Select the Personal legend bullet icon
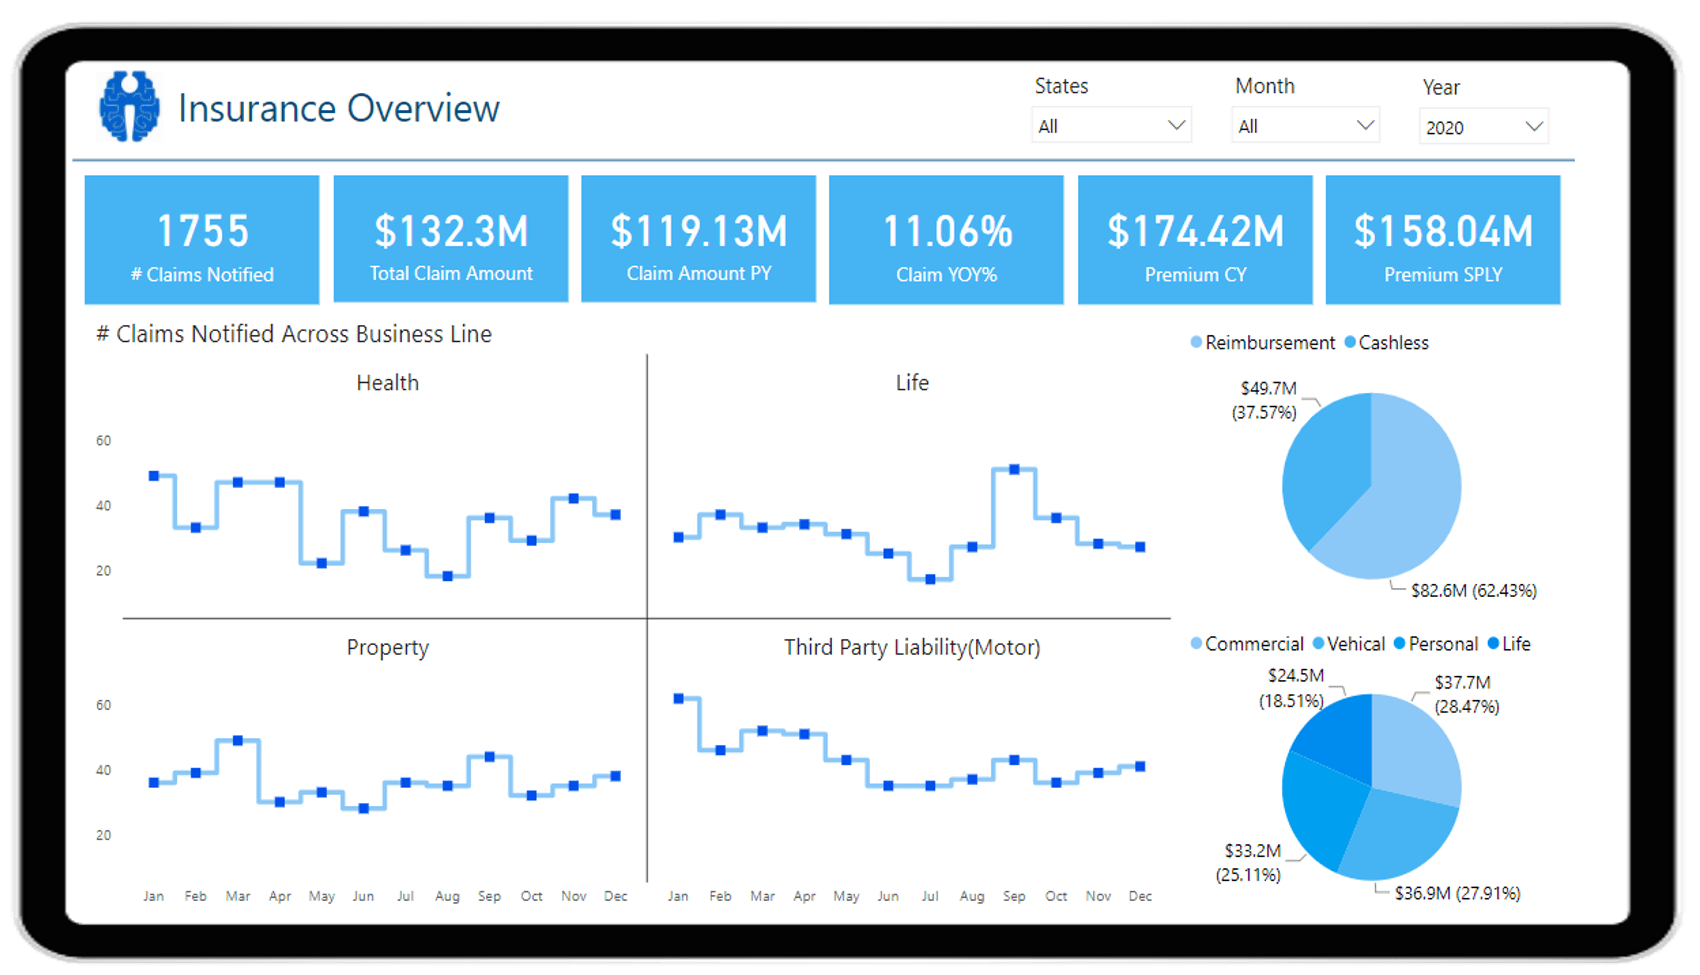The height and width of the screenshot is (975, 1700). pos(1399,644)
